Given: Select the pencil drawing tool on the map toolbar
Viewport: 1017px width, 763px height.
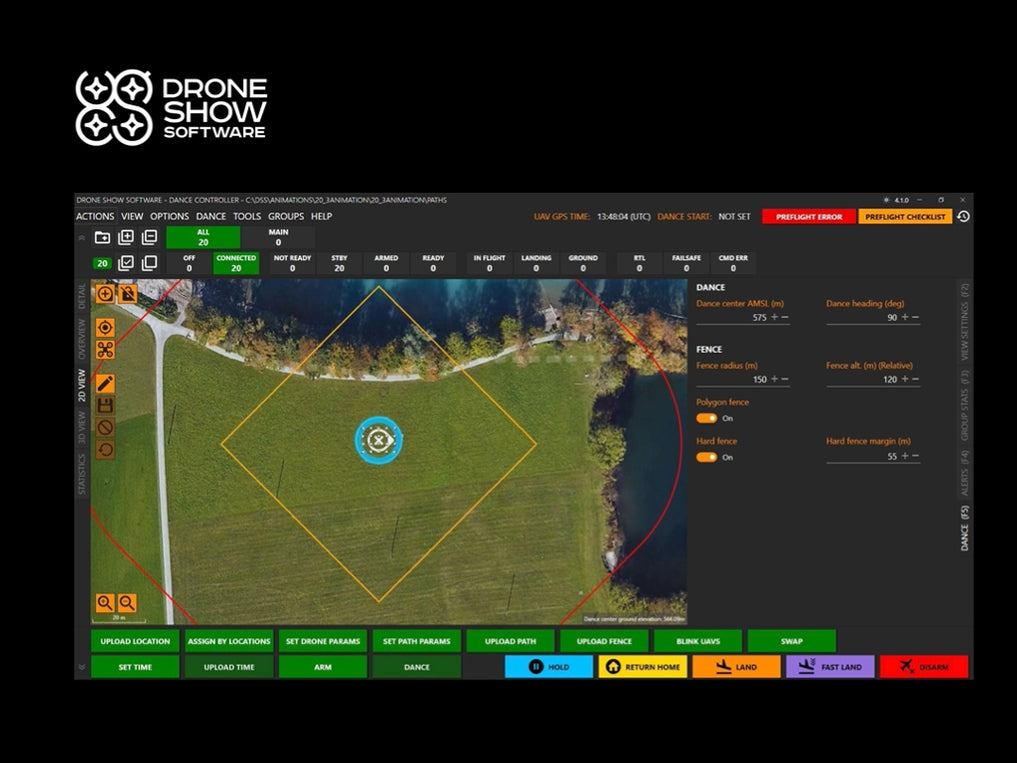Looking at the screenshot, I should [104, 383].
